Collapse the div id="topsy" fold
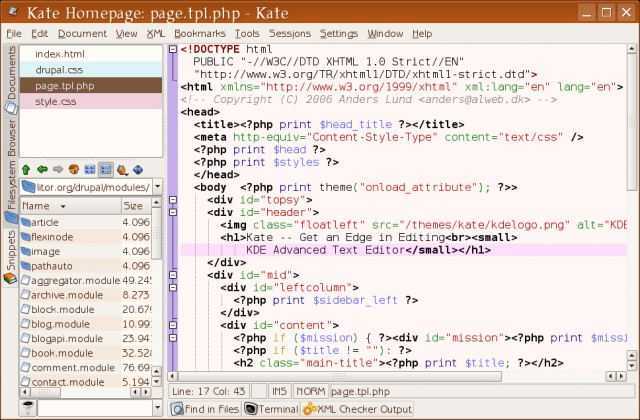Viewport: 640px width, 420px height. [173, 200]
